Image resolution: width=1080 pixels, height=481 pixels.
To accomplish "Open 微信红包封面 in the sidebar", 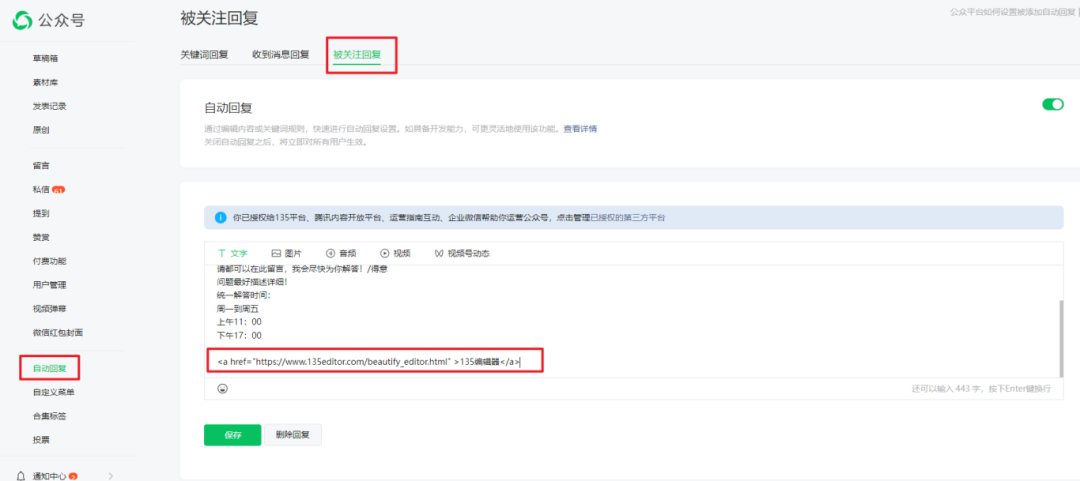I will (58, 333).
